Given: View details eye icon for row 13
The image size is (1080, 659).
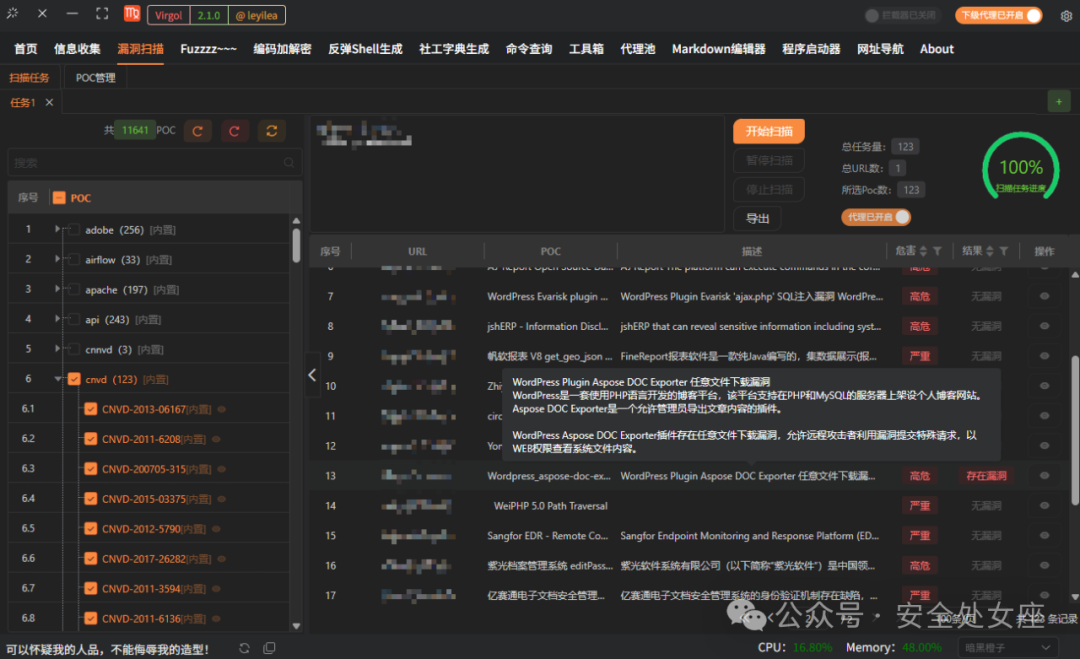Looking at the screenshot, I should (1044, 476).
